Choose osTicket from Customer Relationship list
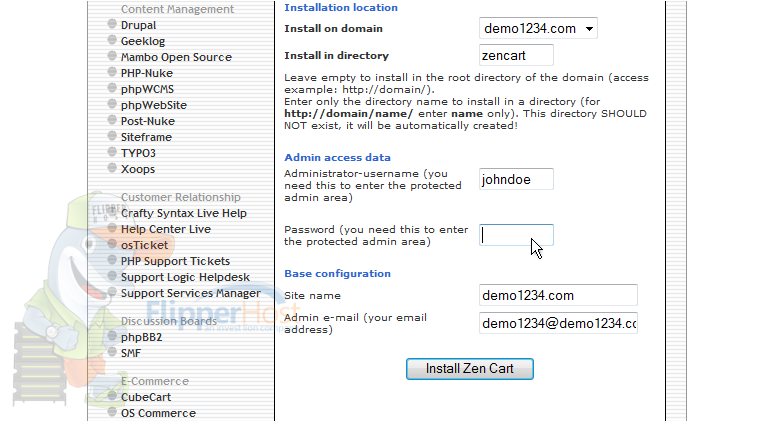 point(145,245)
